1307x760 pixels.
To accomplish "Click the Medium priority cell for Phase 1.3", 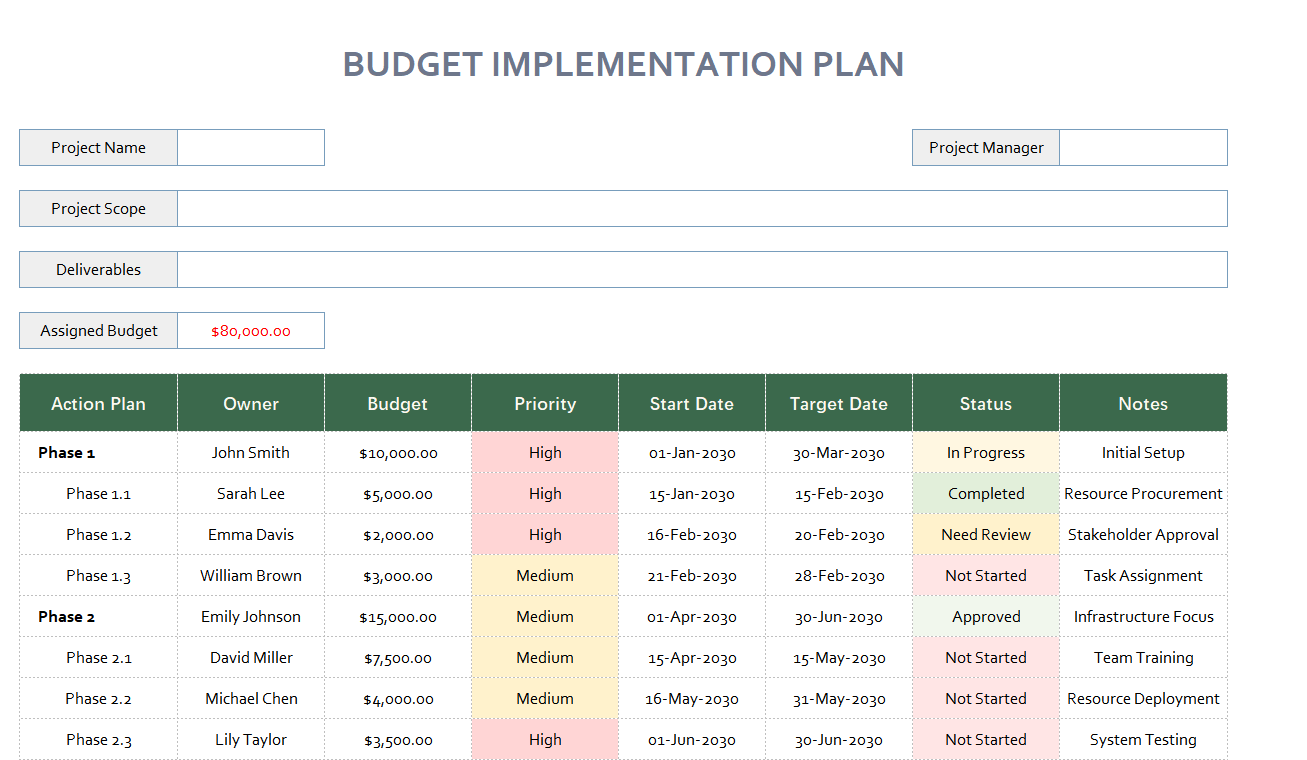I will click(545, 575).
